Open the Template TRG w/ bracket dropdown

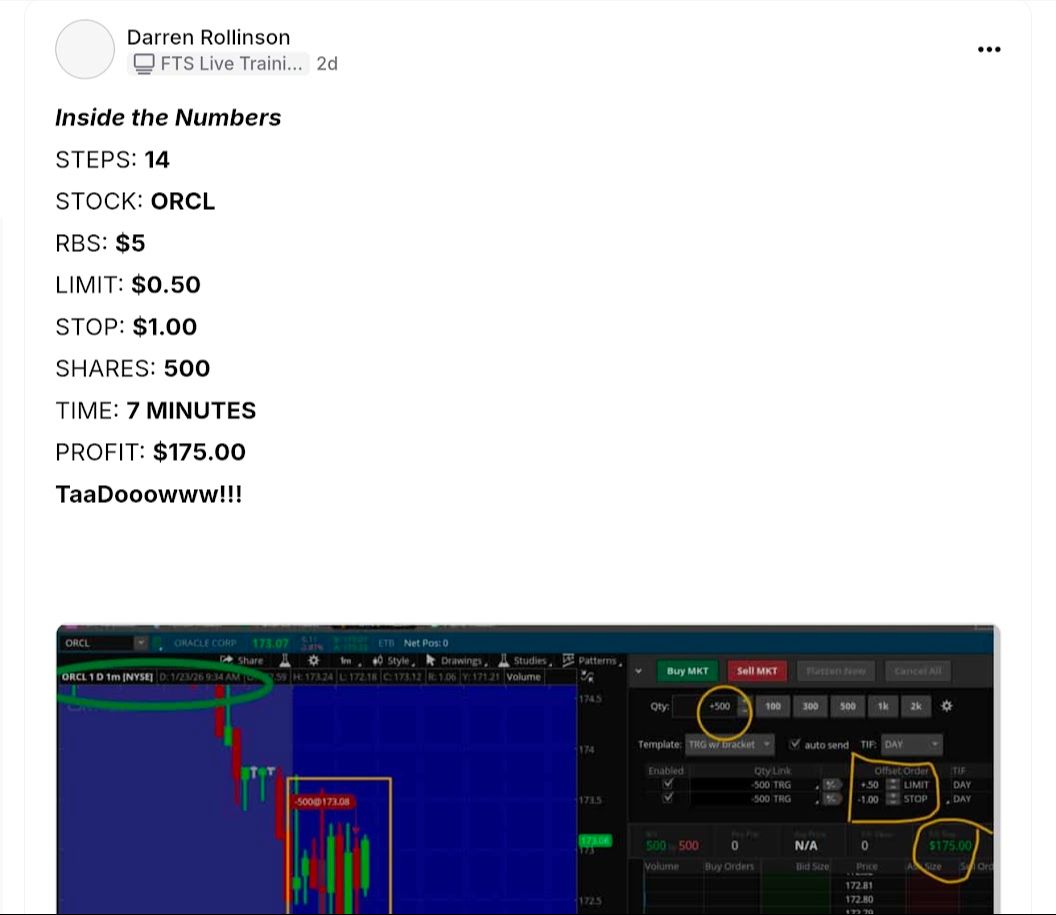click(x=729, y=744)
